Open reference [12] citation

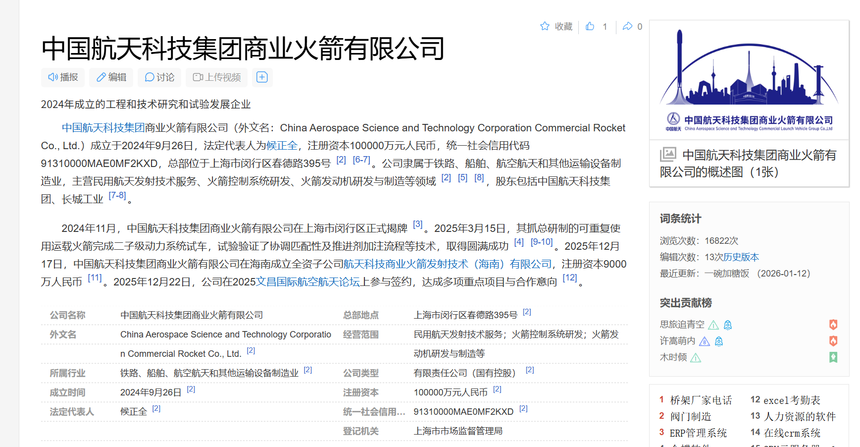pyautogui.click(x=570, y=278)
